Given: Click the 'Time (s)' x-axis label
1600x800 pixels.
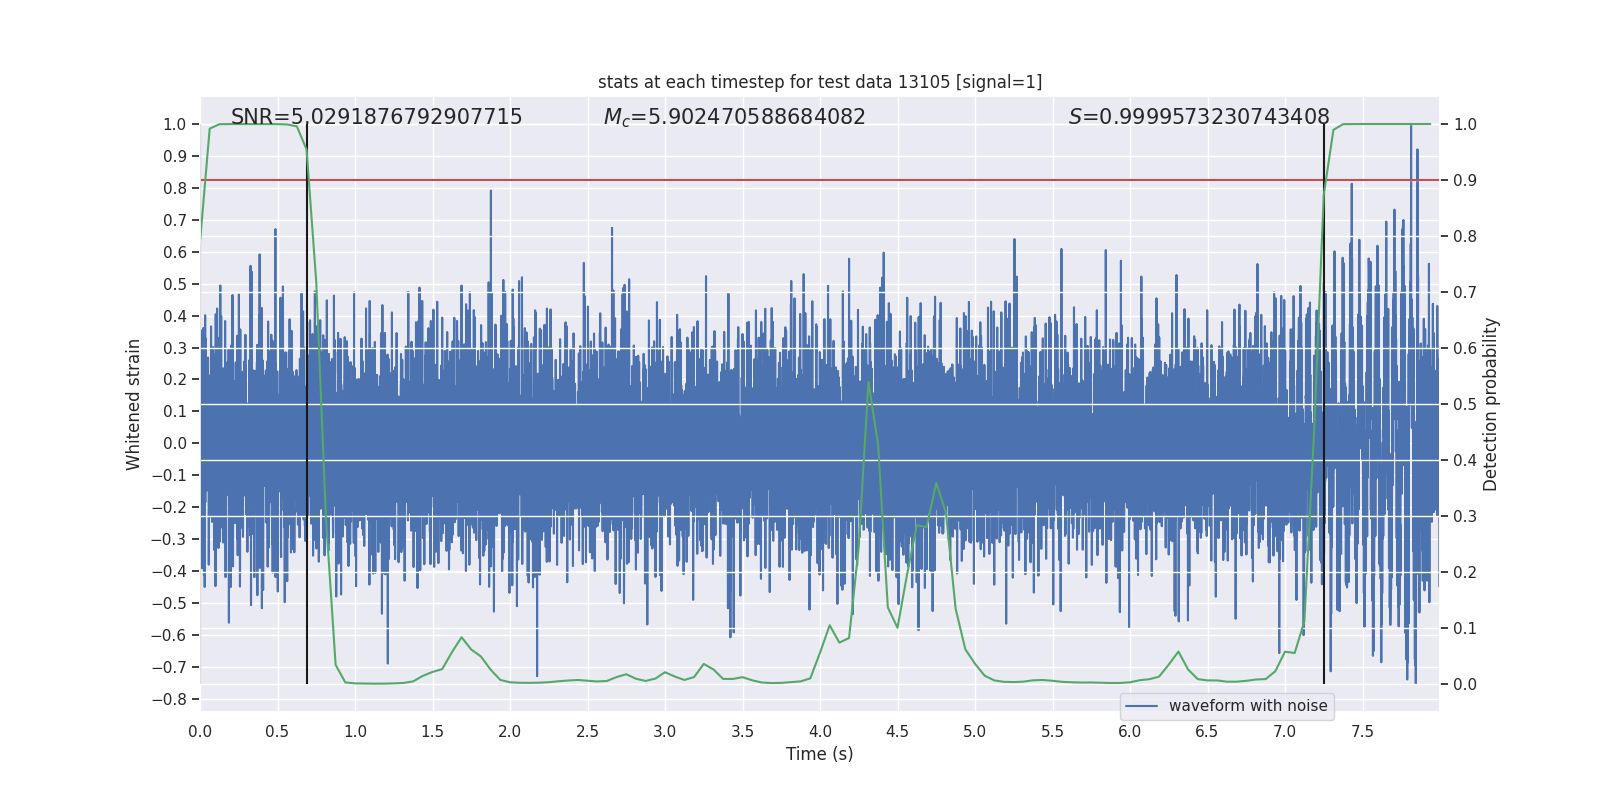Looking at the screenshot, I should coord(820,754).
